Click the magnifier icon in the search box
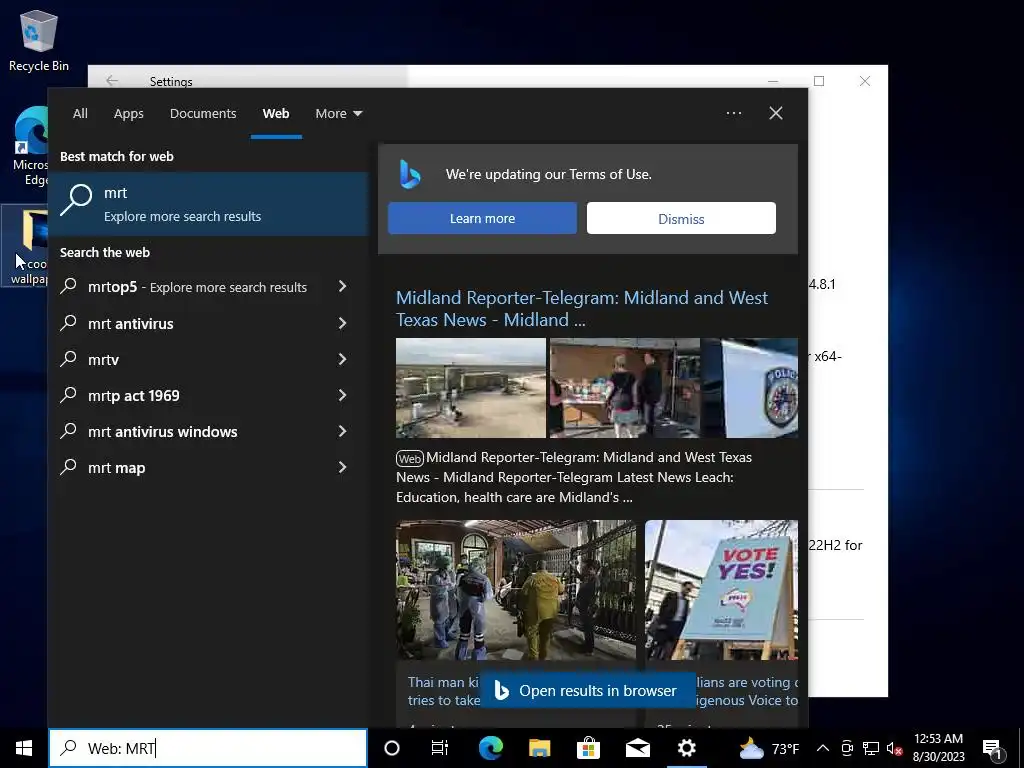The image size is (1024, 768). [69, 748]
